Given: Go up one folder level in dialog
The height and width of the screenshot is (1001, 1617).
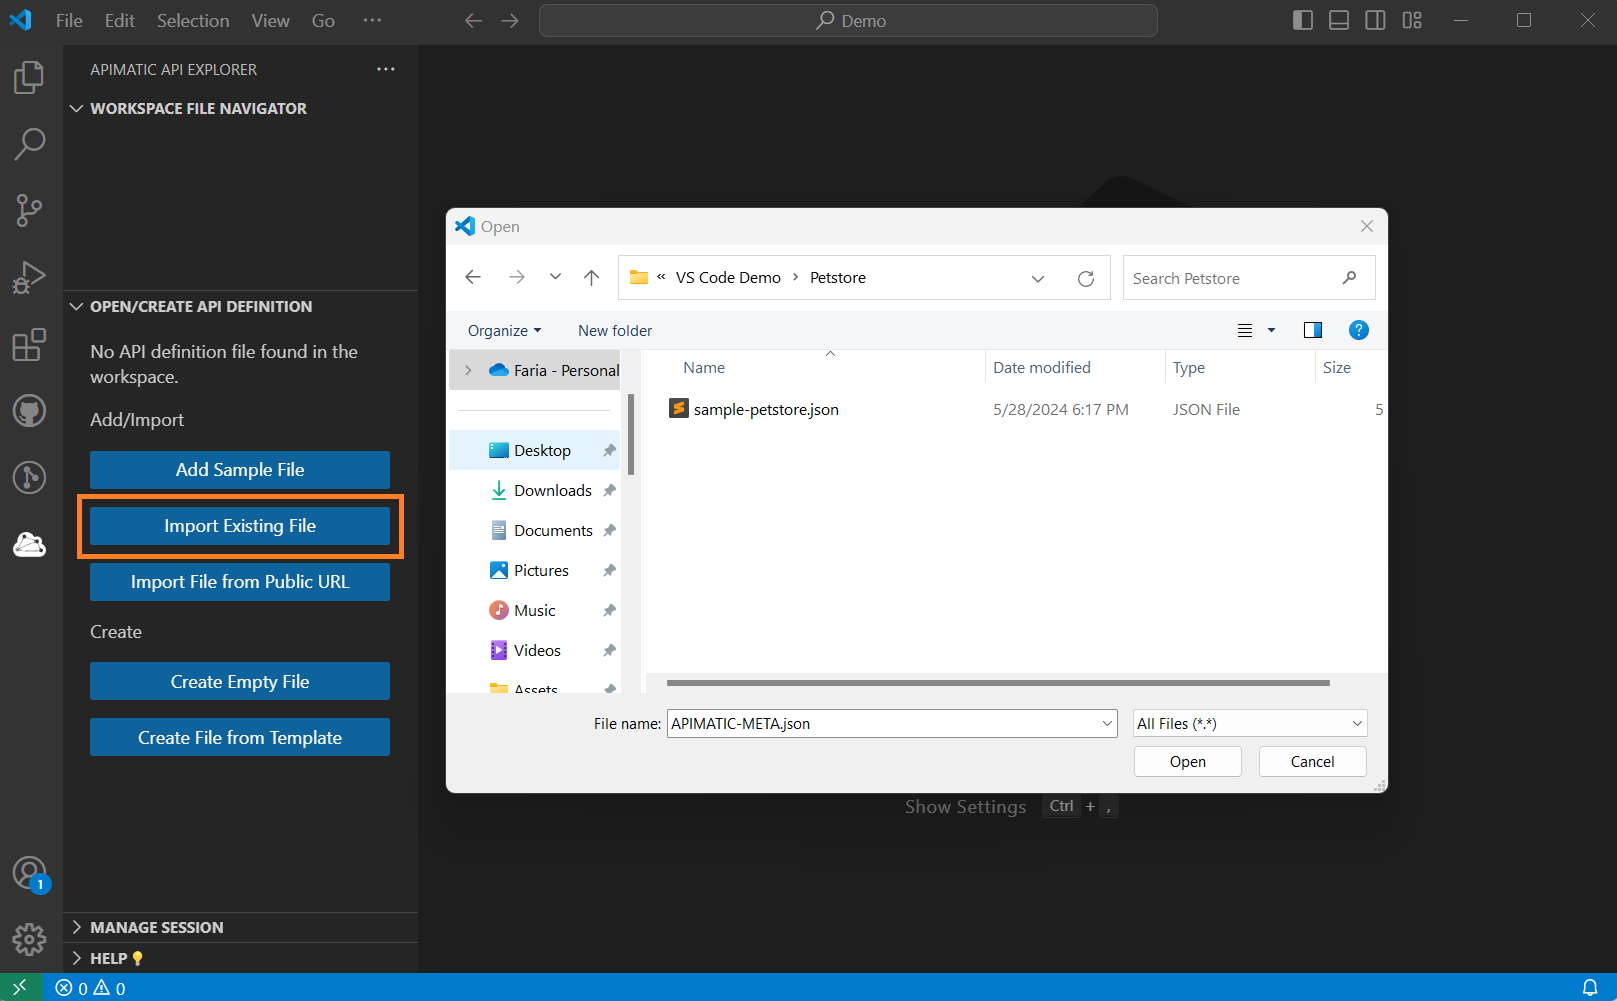Looking at the screenshot, I should (591, 277).
